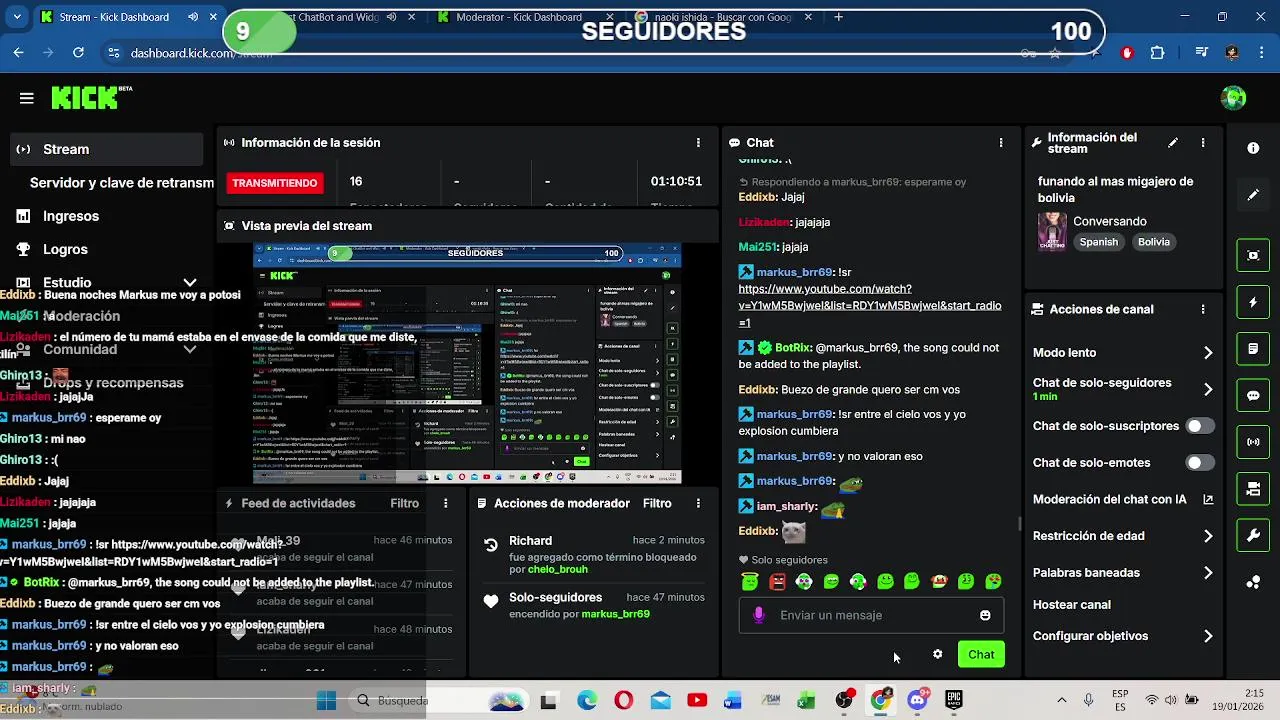
Task: Open the emoji picker in the chat input
Action: pyautogui.click(x=985, y=615)
